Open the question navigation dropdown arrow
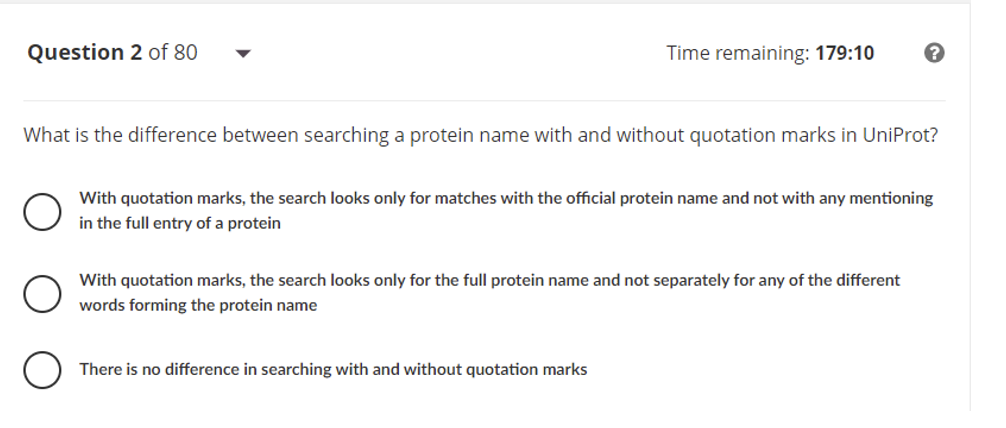 (x=241, y=54)
